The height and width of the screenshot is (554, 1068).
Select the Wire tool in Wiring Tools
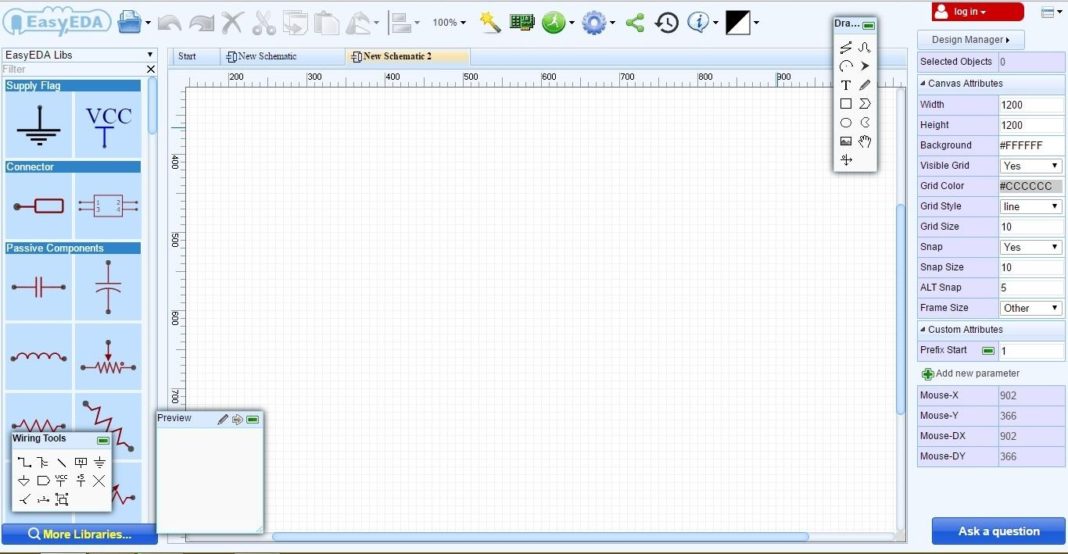(24, 462)
